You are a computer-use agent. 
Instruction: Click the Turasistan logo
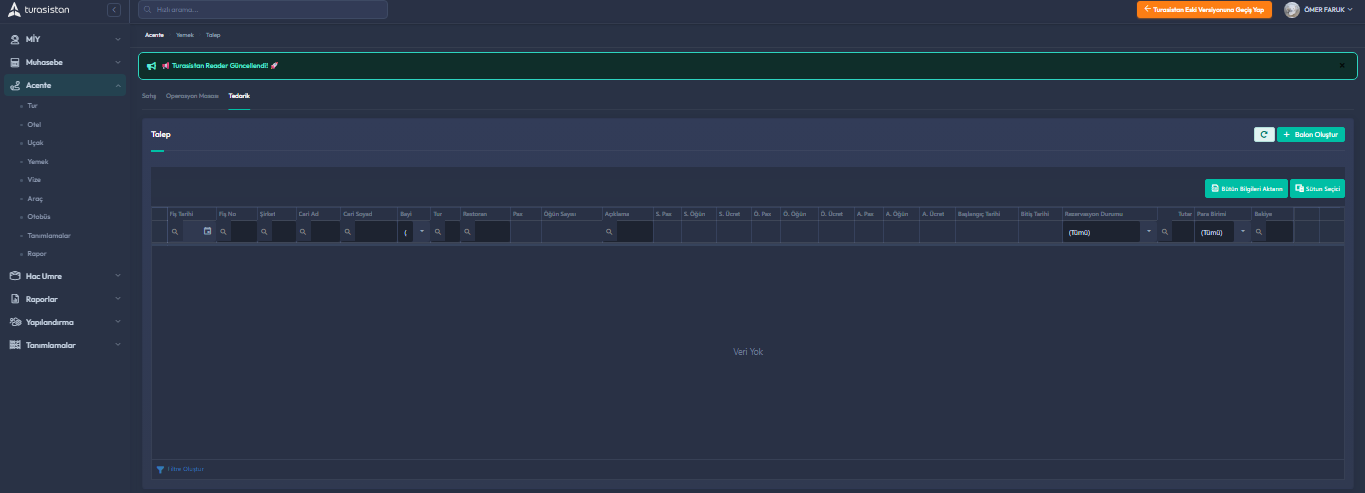pyautogui.click(x=40, y=10)
